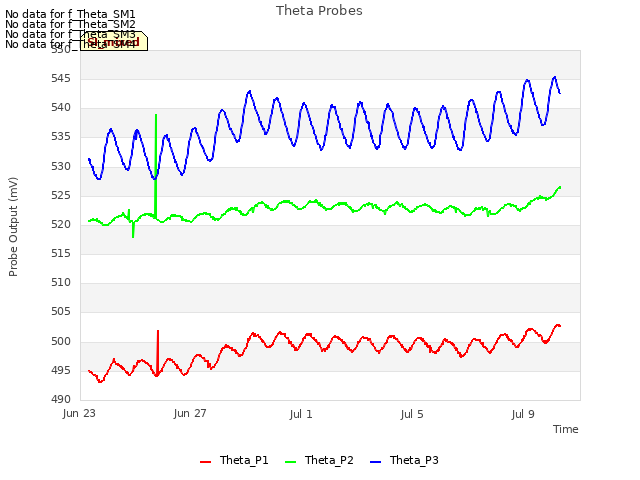Click the 'Jun 27' x-axis label
640x480 pixels.
pos(190,413)
